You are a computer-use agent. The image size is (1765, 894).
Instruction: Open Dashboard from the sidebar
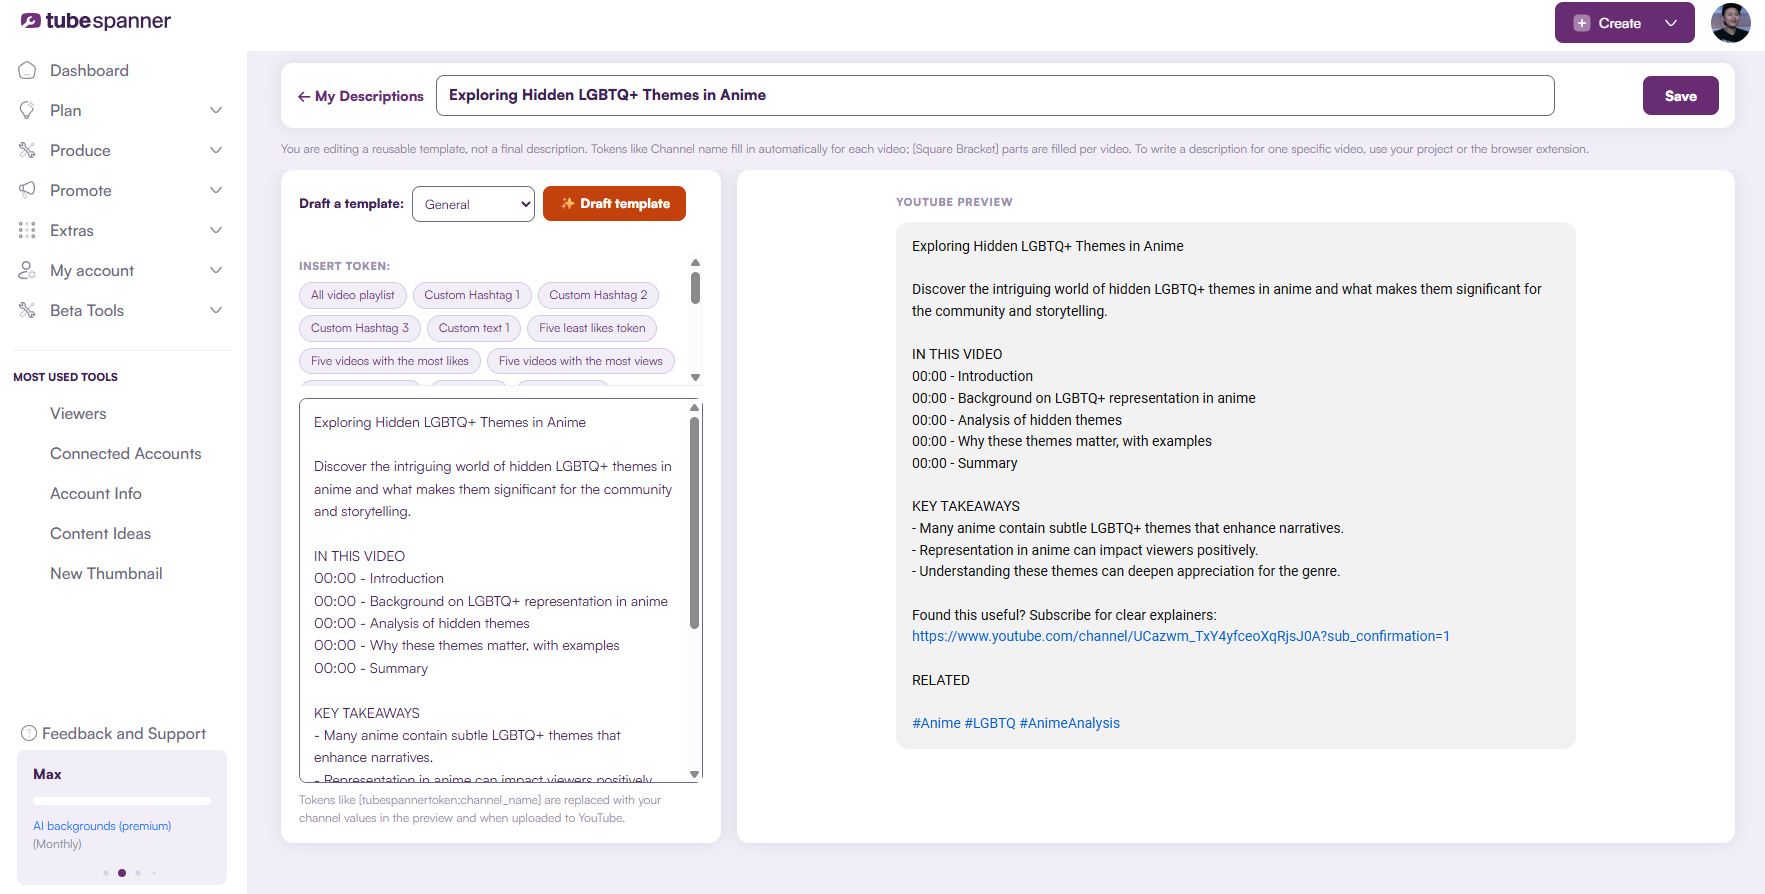89,71
